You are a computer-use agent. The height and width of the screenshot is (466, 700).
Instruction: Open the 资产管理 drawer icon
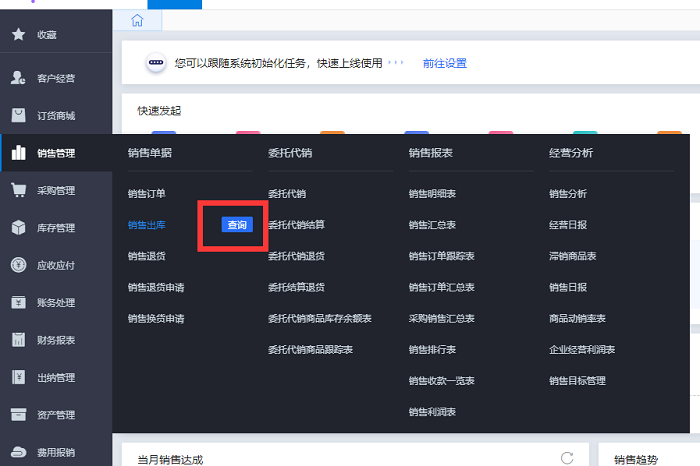coord(18,415)
